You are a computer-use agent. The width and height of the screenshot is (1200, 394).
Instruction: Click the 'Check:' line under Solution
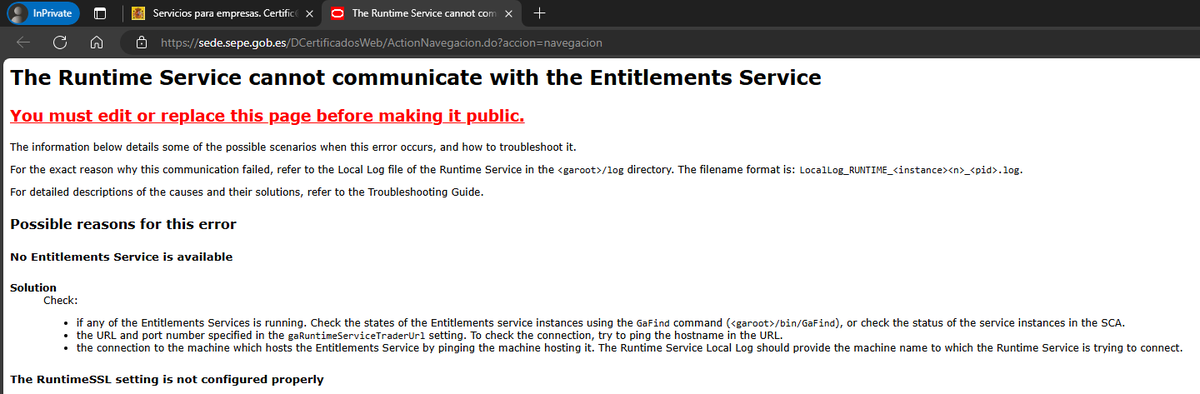click(61, 299)
